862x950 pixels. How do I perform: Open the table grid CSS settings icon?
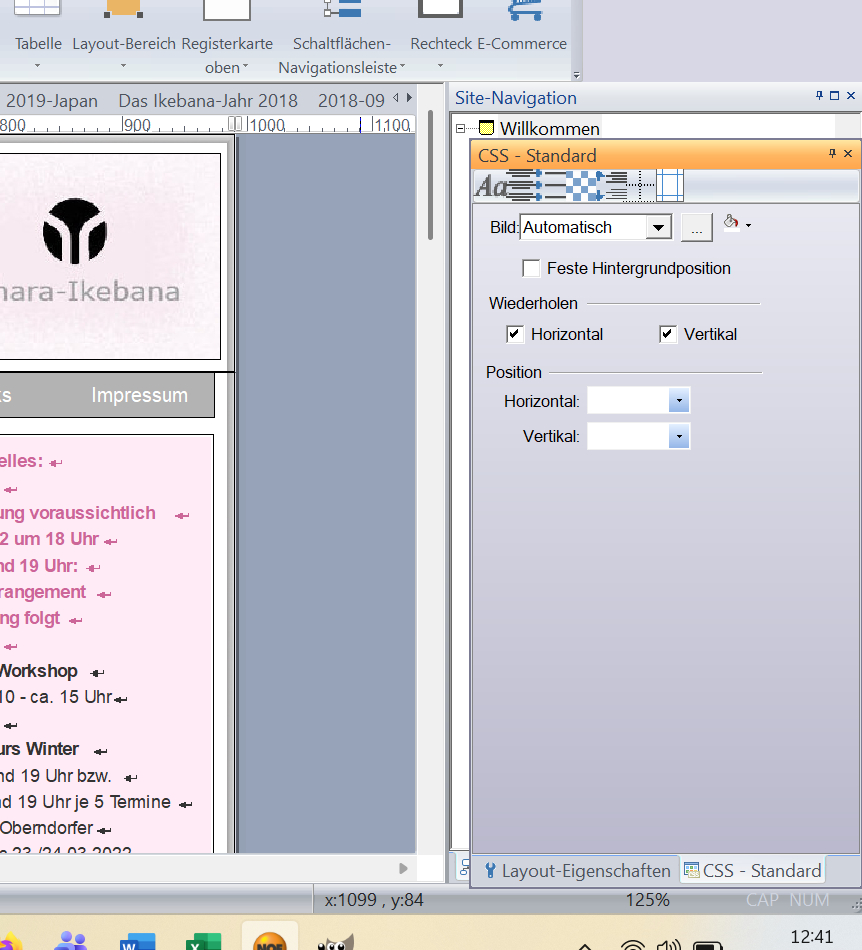click(x=669, y=186)
